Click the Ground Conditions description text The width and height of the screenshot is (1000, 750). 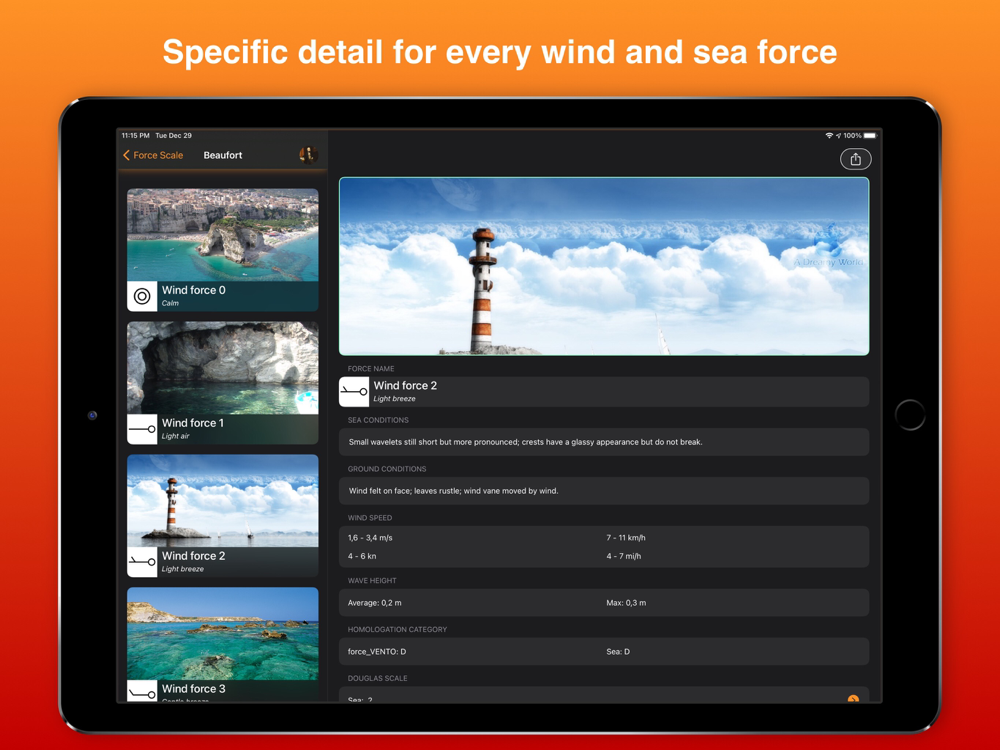tap(453, 491)
